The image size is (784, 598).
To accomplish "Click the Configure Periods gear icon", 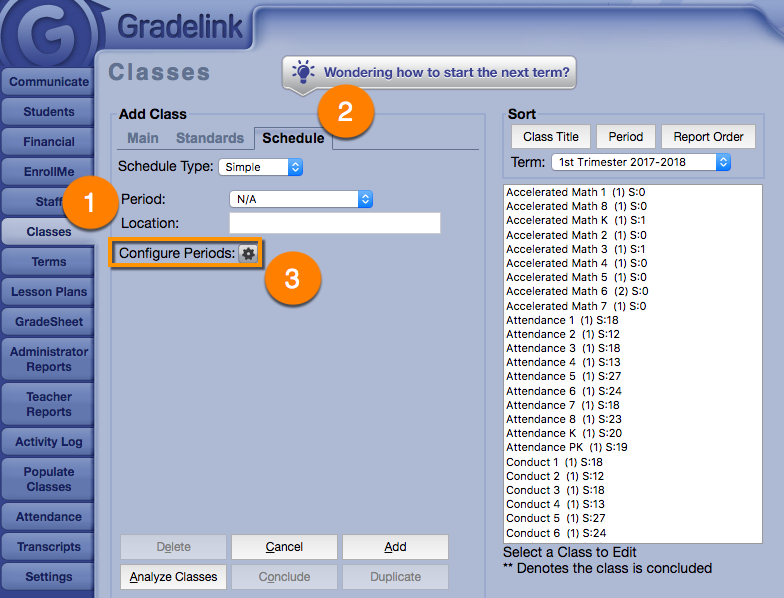I will point(248,254).
